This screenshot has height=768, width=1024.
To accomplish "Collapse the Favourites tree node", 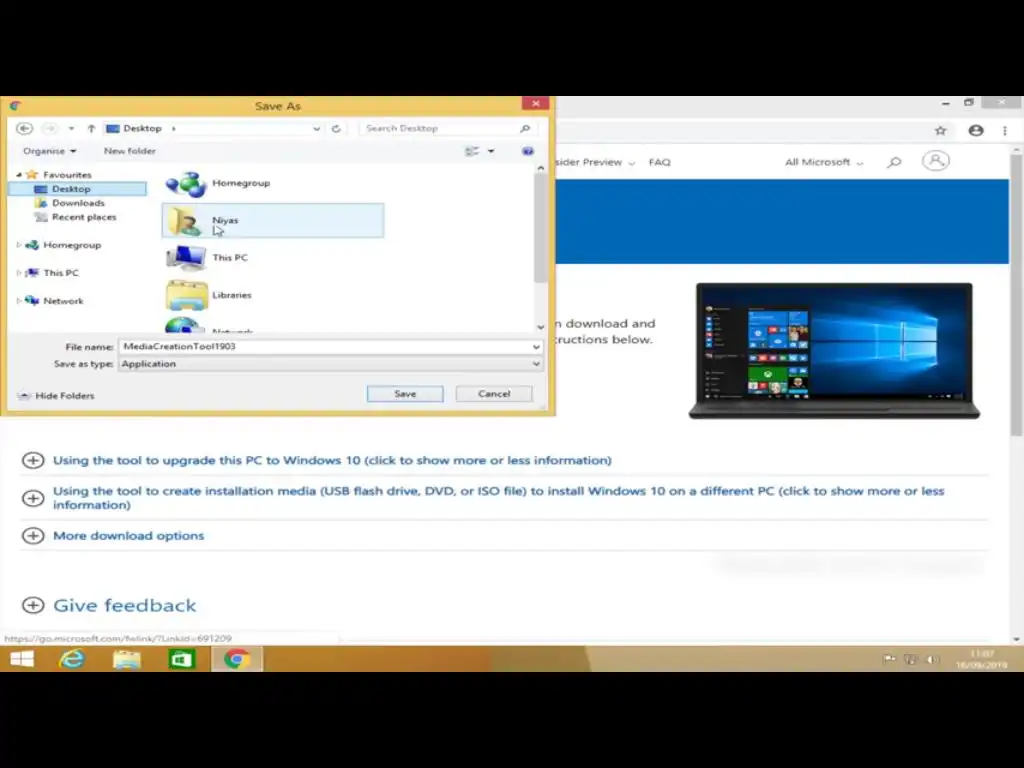I will 19,175.
